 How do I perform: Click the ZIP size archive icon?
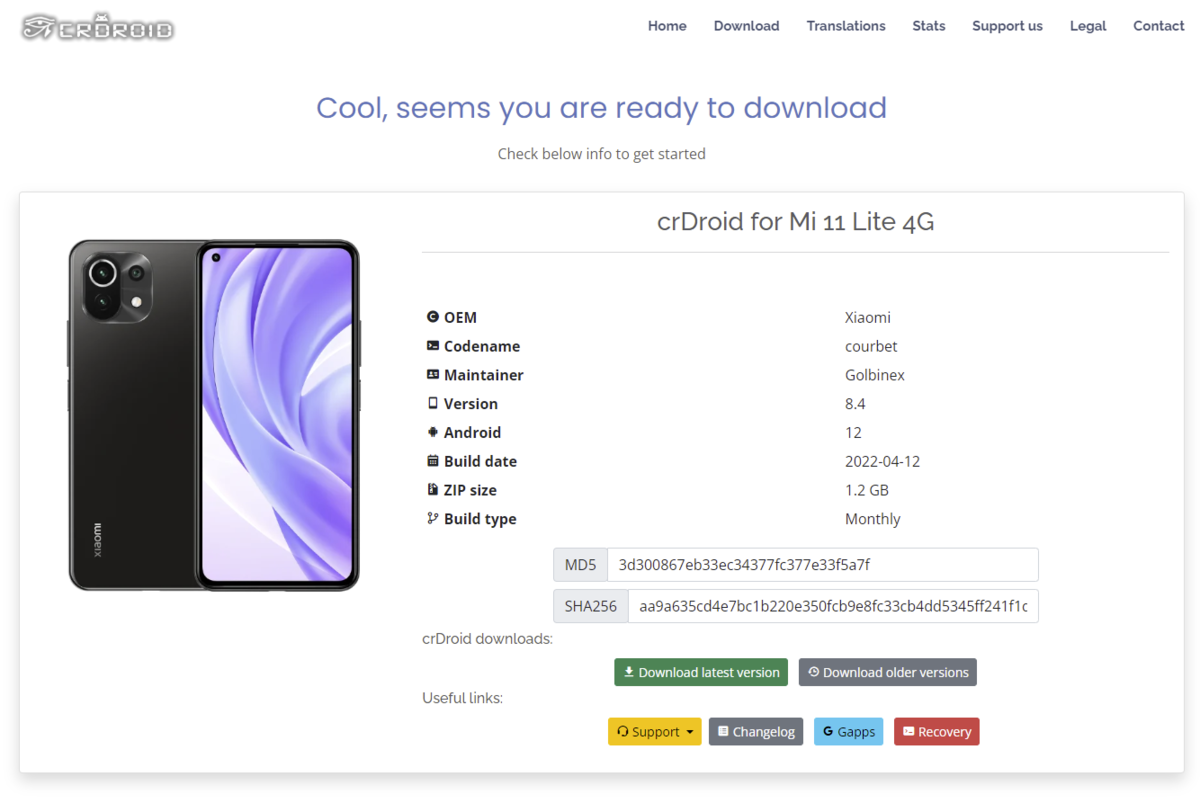click(433, 490)
